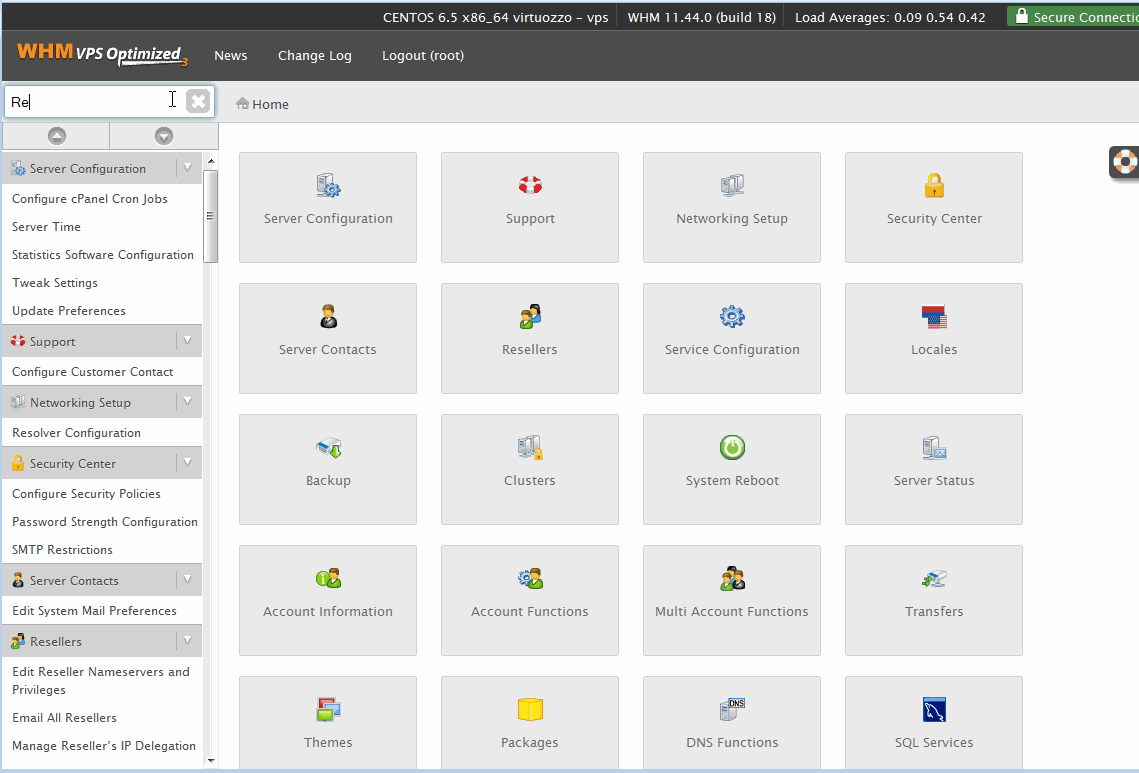The width and height of the screenshot is (1139, 773).
Task: Open Edit Reseller Nameservers and Privileges link
Action: pyautogui.click(x=101, y=681)
